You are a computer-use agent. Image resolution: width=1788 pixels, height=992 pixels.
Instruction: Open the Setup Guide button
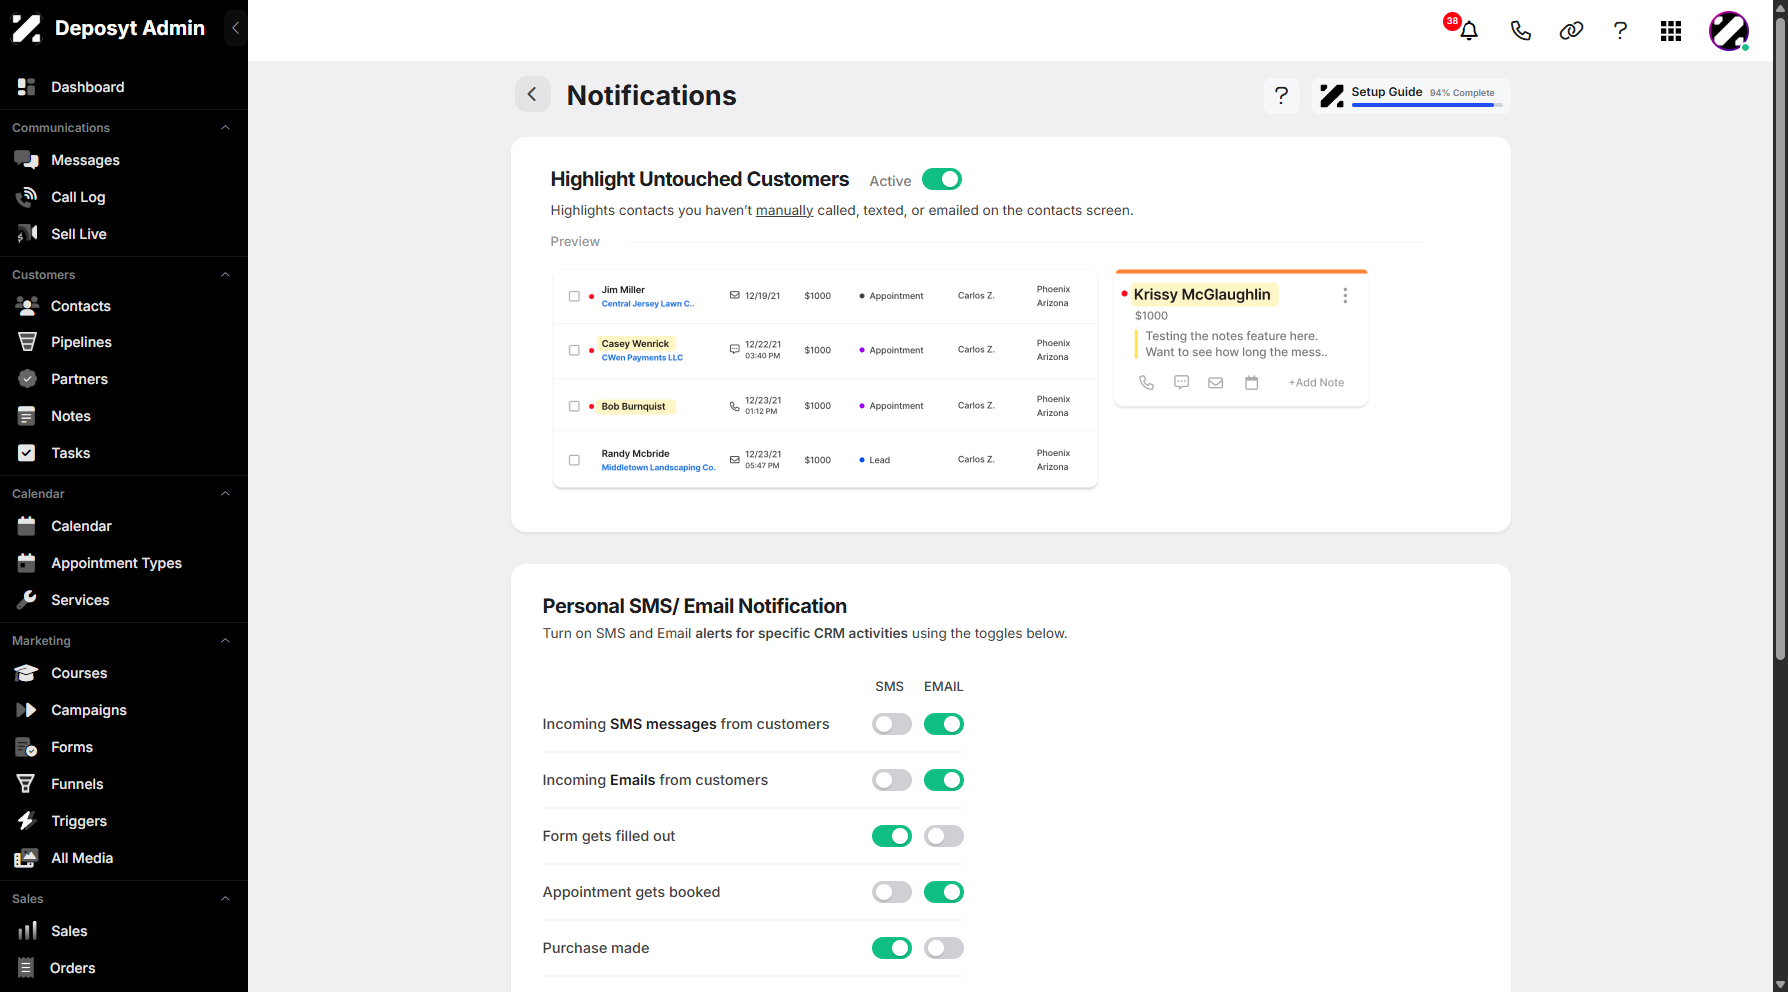[x=1411, y=95]
